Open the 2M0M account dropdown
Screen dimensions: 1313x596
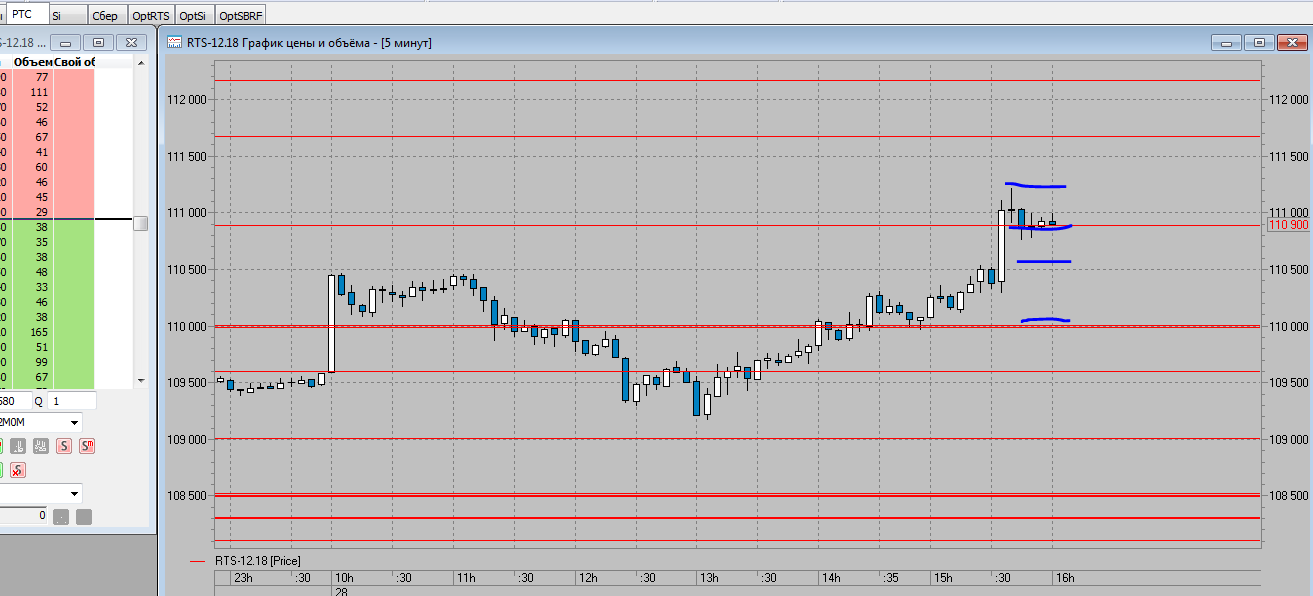(74, 423)
